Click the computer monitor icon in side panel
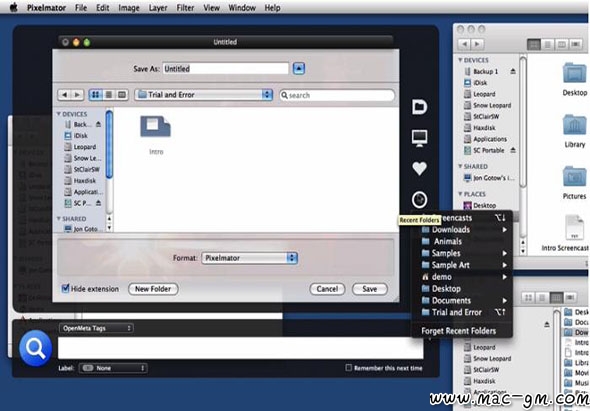590x411 pixels. (x=419, y=138)
